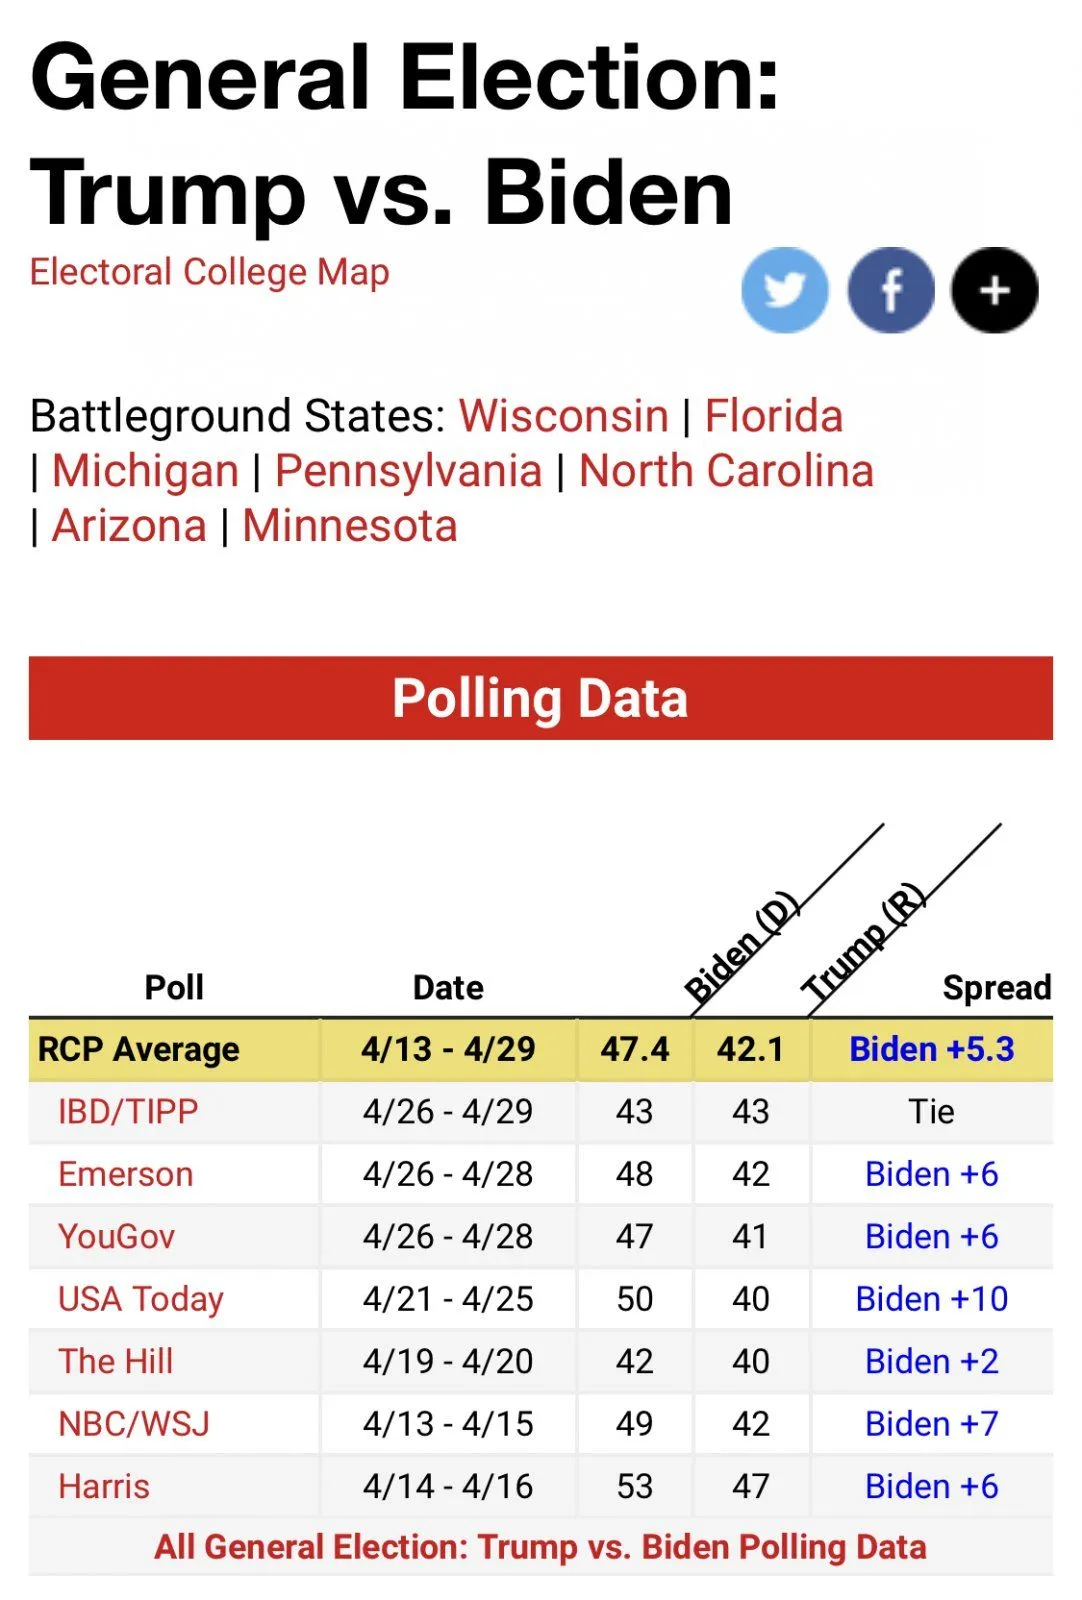Navigate to Arizona battleground page
This screenshot has height=1600, width=1082.
pyautogui.click(x=129, y=526)
